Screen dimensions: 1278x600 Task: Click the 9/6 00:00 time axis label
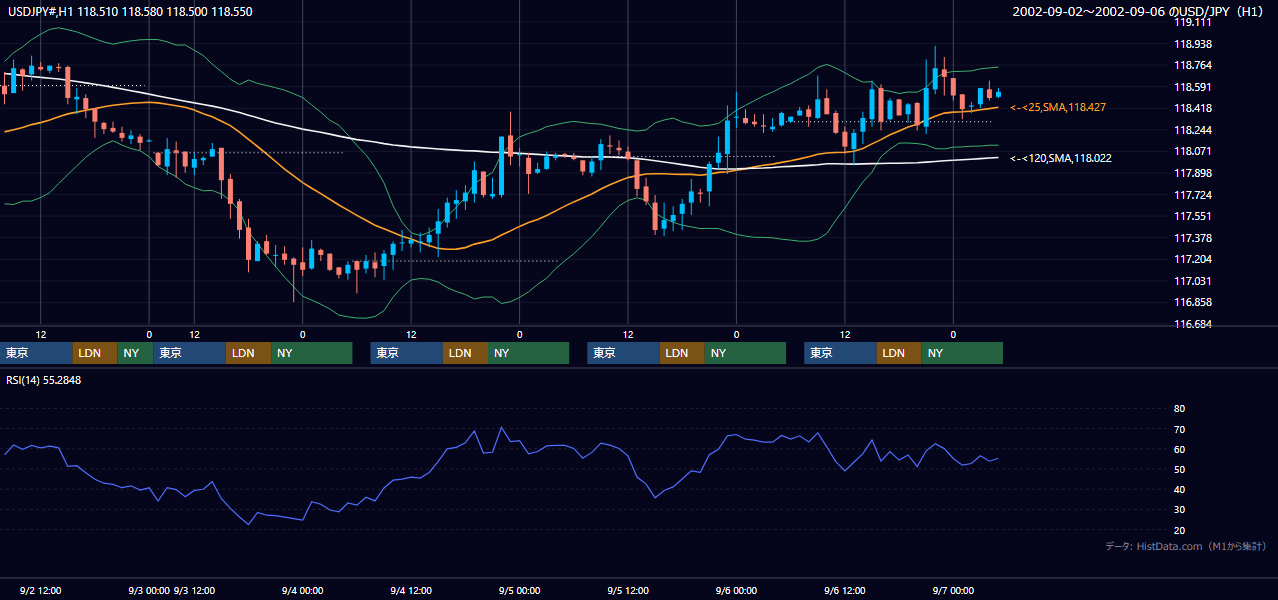[736, 591]
